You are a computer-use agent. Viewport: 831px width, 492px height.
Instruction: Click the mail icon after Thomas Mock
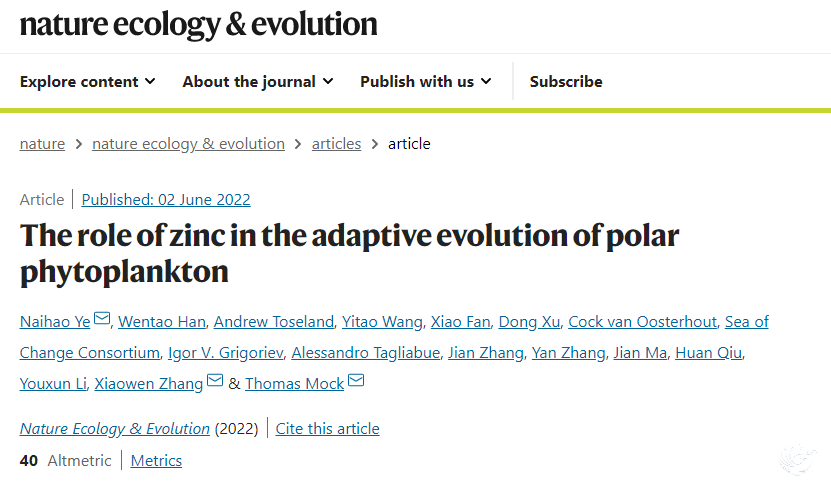356,380
